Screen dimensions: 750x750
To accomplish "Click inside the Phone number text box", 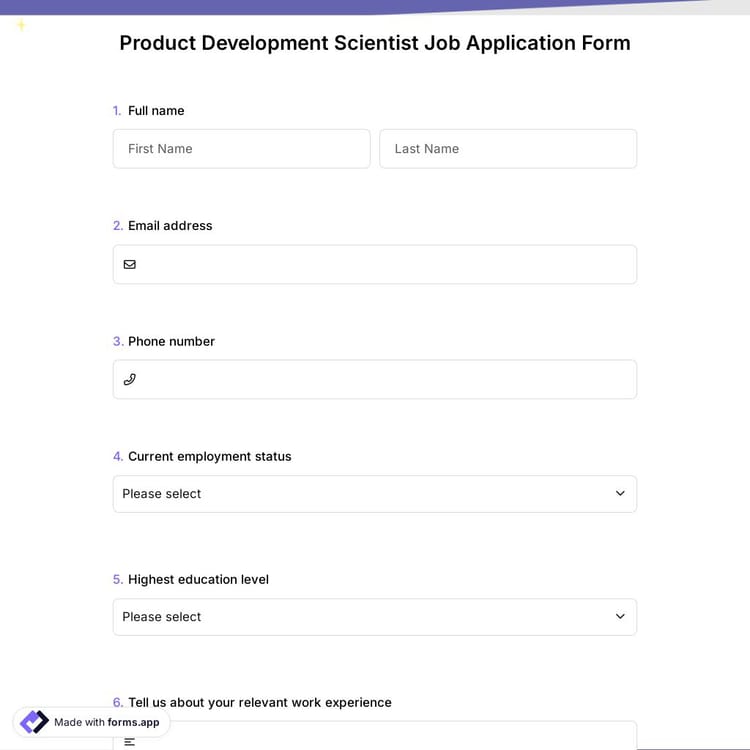I will coord(385,380).
